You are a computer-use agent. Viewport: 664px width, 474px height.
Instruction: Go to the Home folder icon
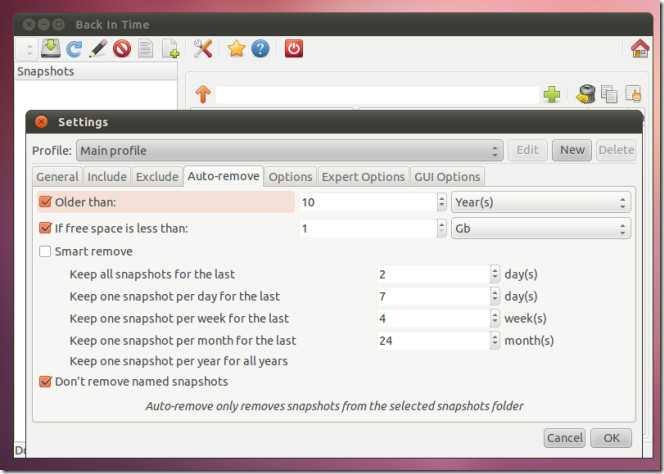640,49
